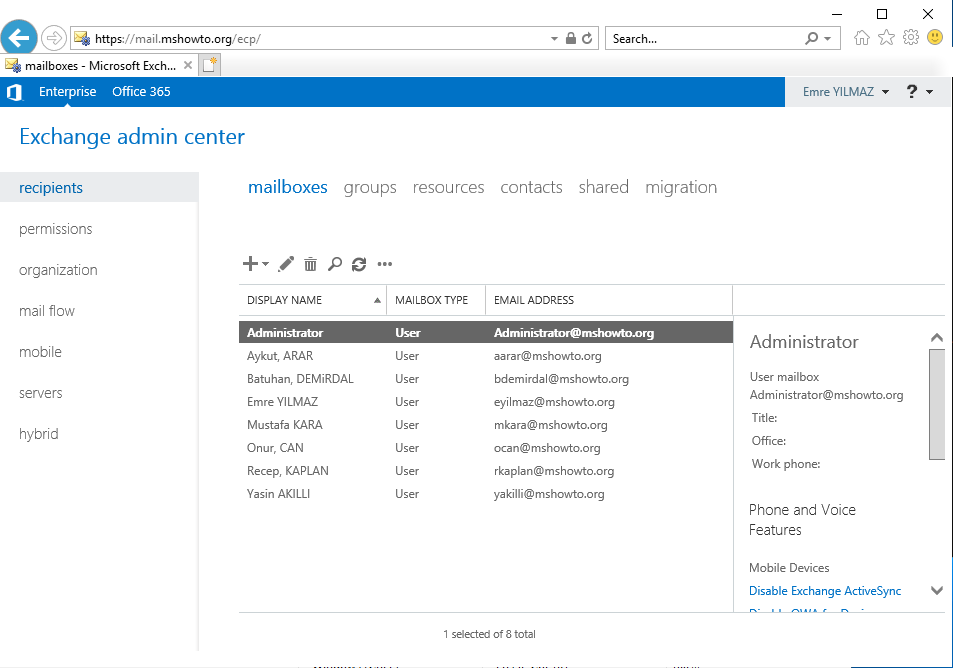Open the migration tab
This screenshot has width=953, height=668.
click(x=681, y=187)
